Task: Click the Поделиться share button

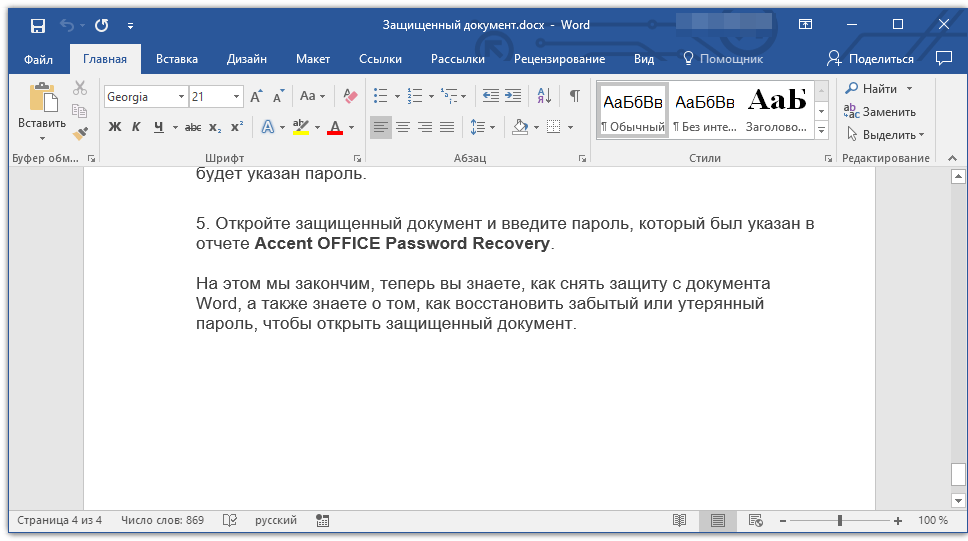Action: pyautogui.click(x=870, y=59)
